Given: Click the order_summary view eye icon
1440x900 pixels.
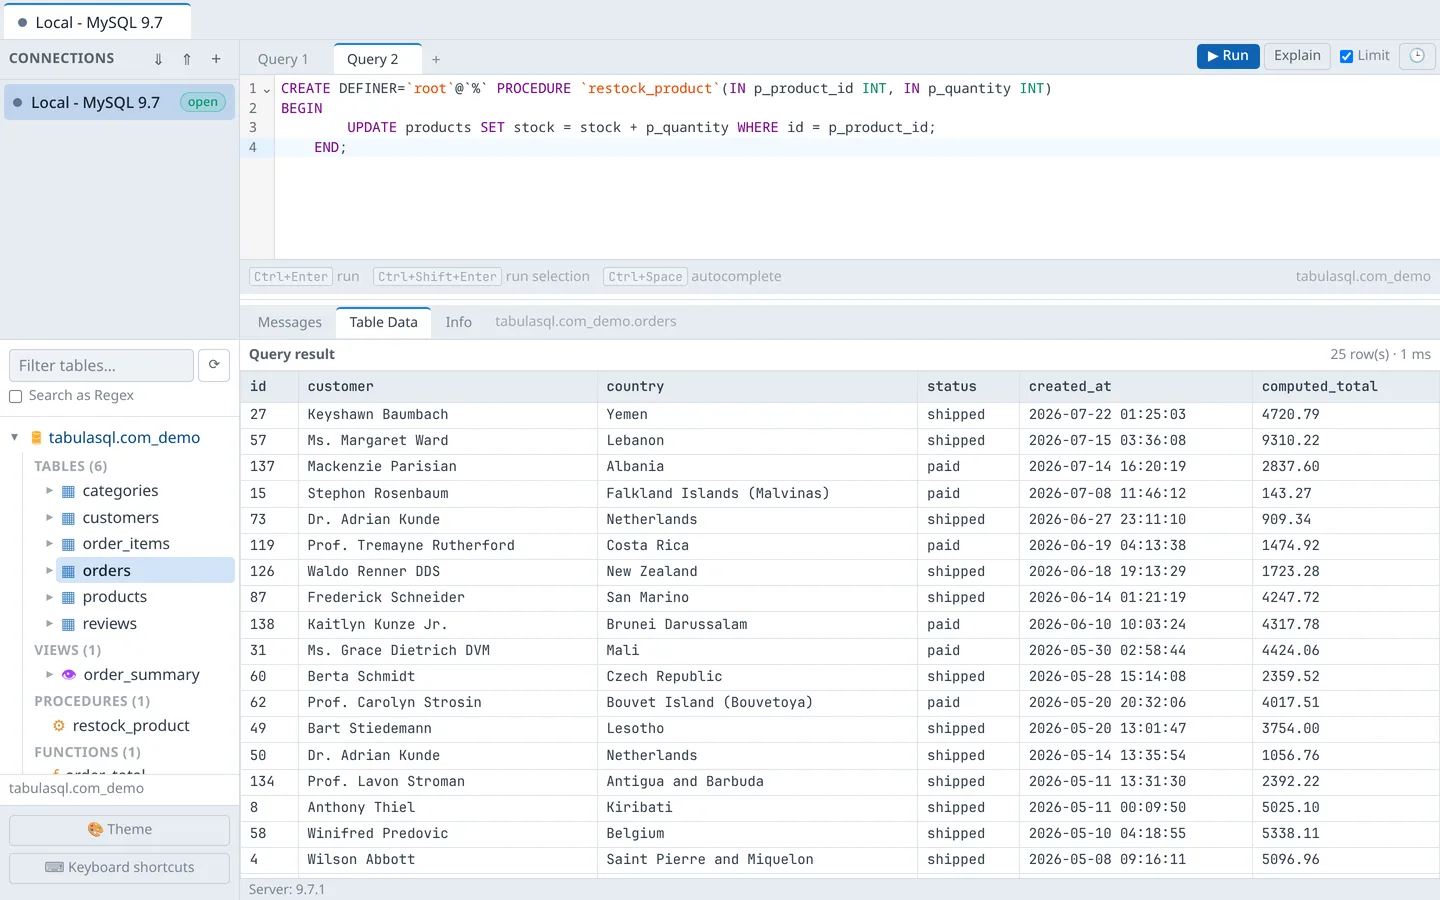Looking at the screenshot, I should point(69,675).
